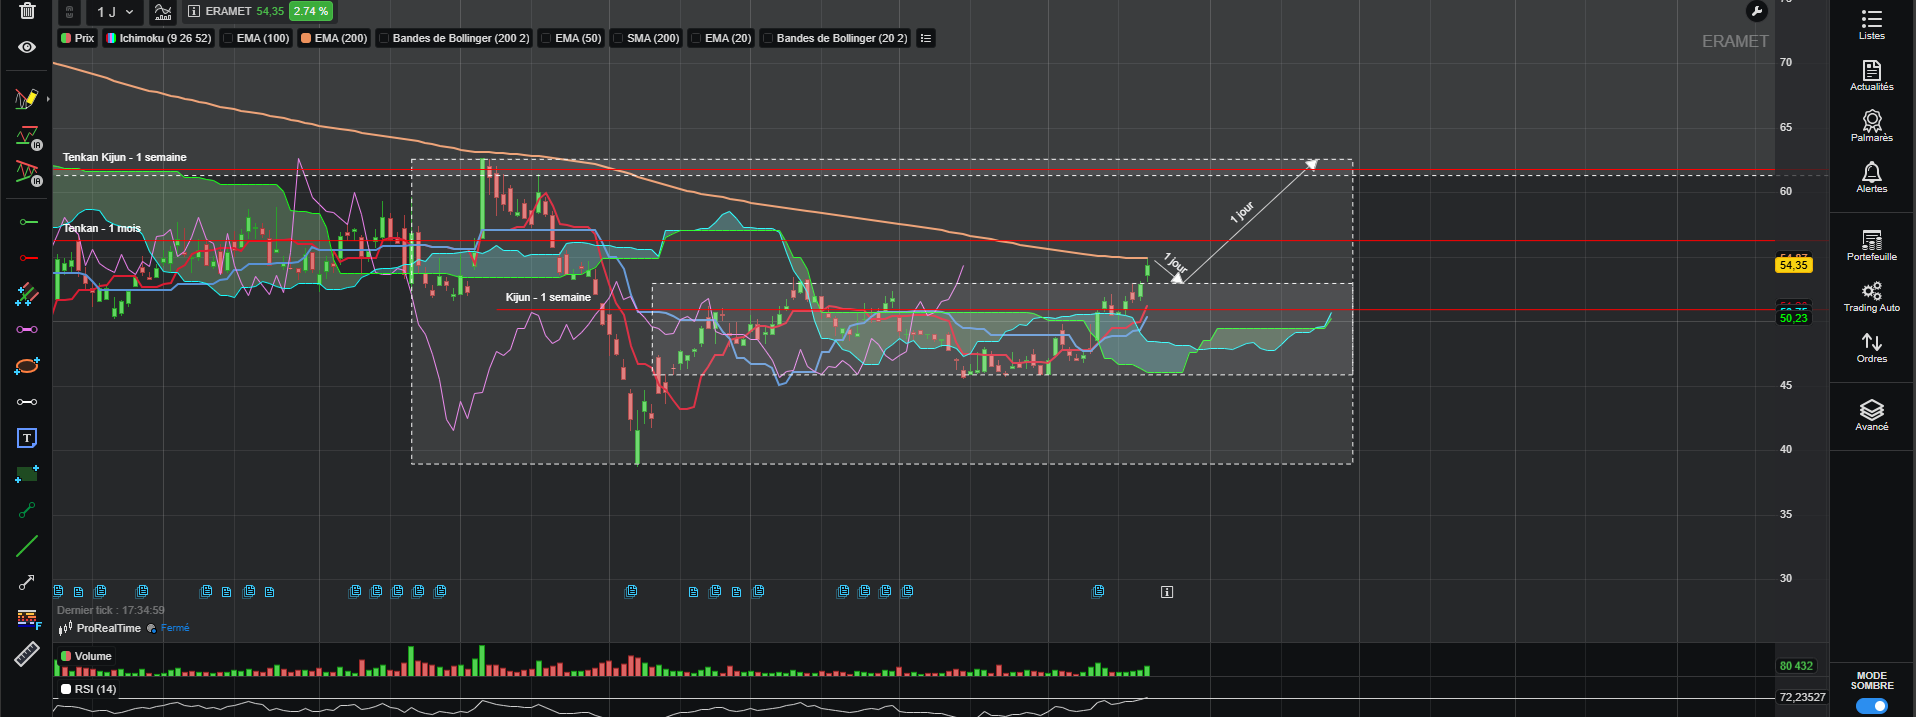Open the Palmarès rankings
This screenshot has height=717, width=1916.
1872,126
